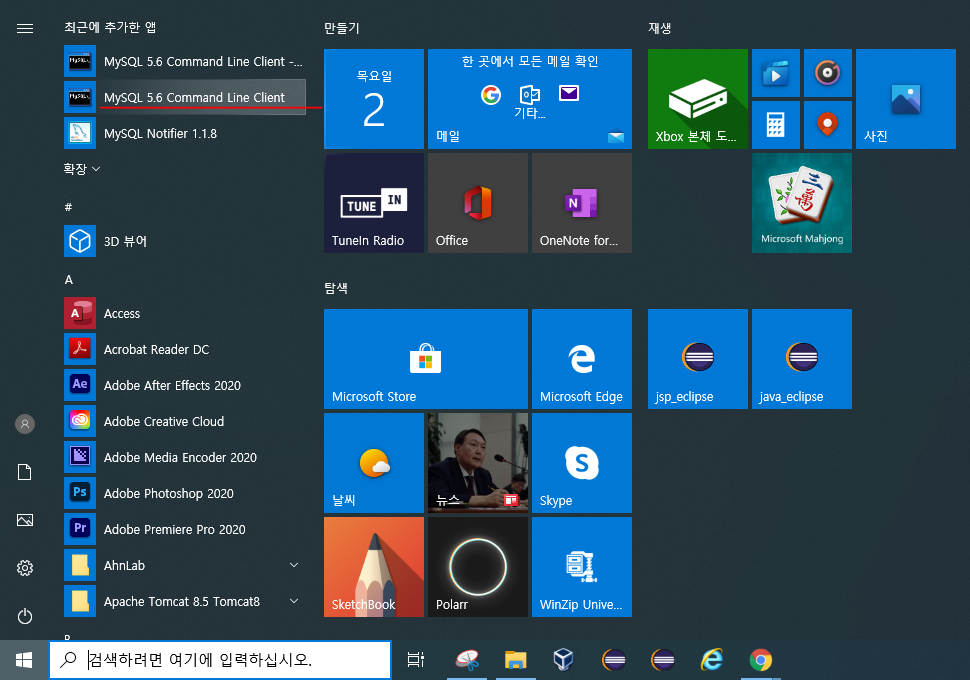
Task: Expand the Apache Tomcat 8.5 Tomcat8 folder
Action: tap(184, 601)
